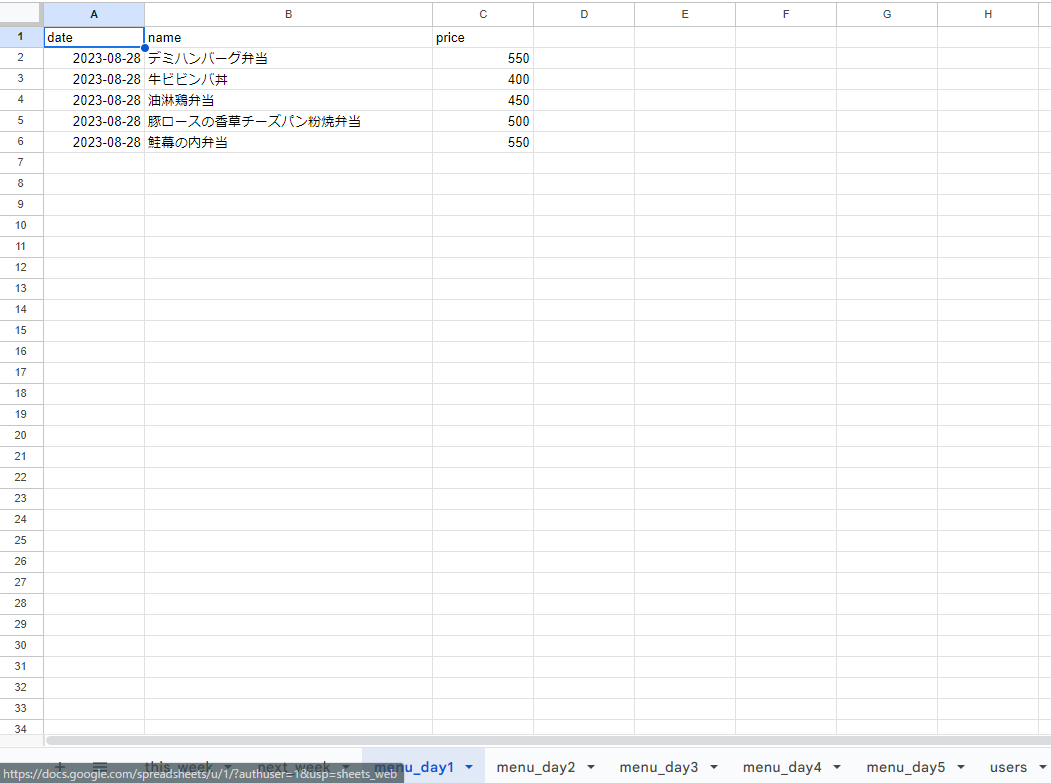Screen dimensions: 1051x783
Task: Open the menu_day1 tab dropdown arrow
Action: pos(469,767)
